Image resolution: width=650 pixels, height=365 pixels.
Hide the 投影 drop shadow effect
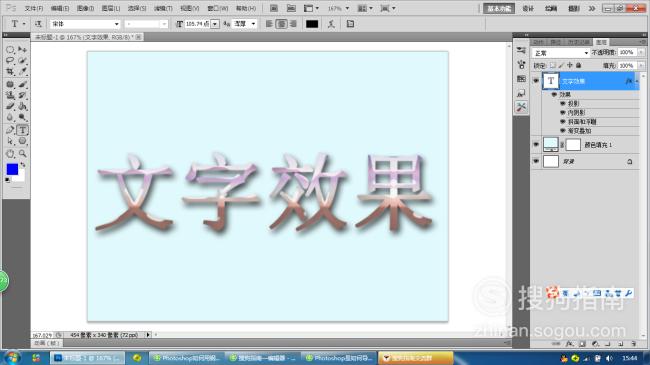tap(563, 104)
